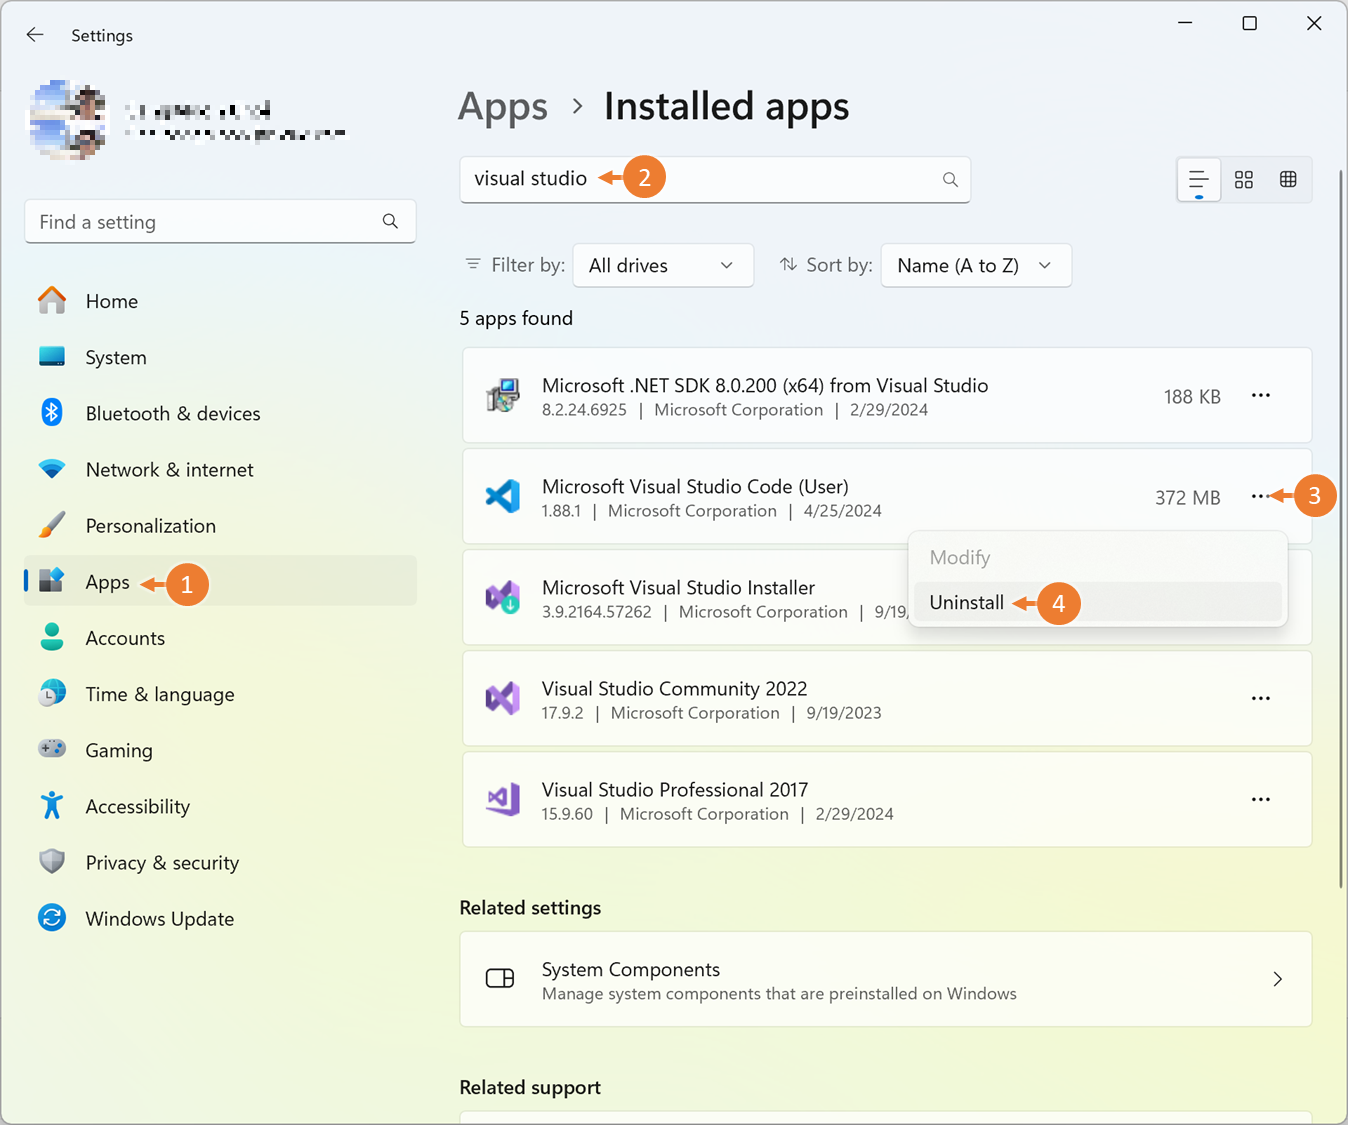
Task: Switch to table view layout
Action: (x=1288, y=180)
